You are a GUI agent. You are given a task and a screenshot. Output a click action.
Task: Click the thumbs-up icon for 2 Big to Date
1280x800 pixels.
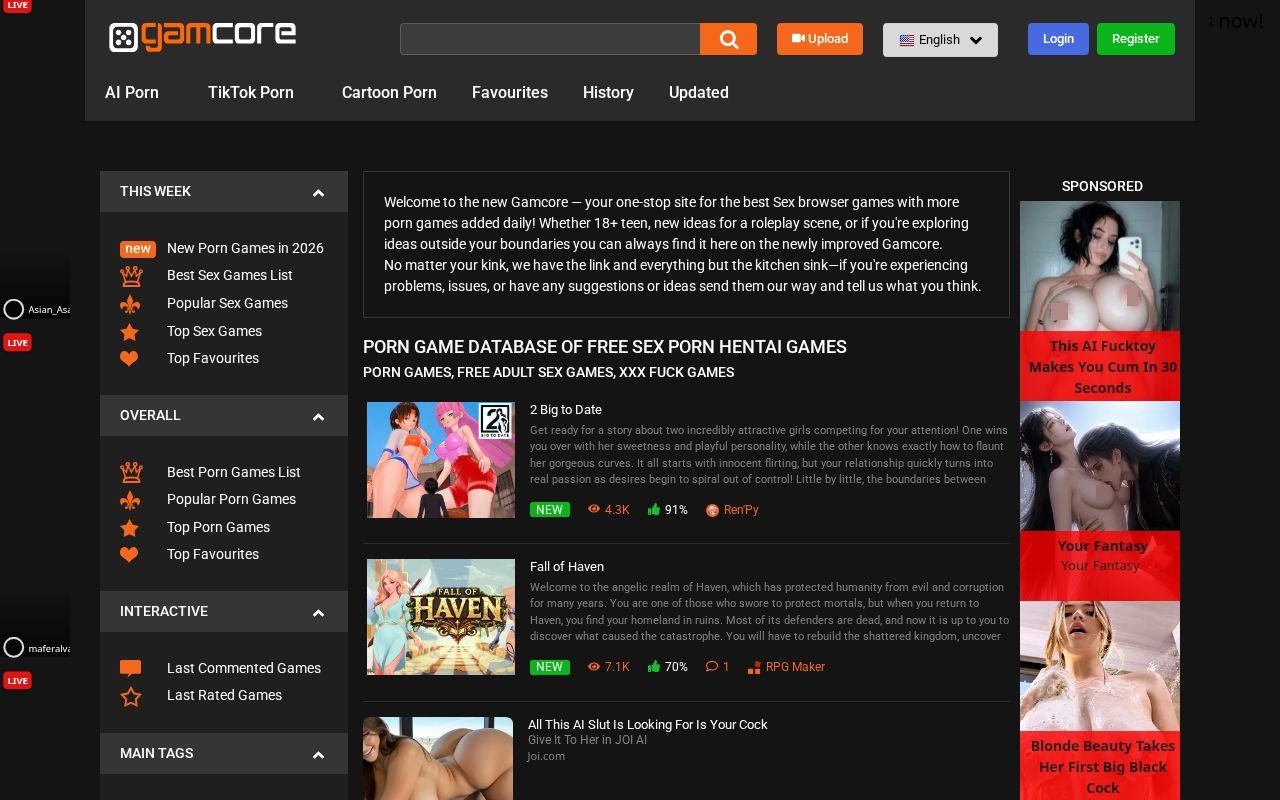click(654, 509)
